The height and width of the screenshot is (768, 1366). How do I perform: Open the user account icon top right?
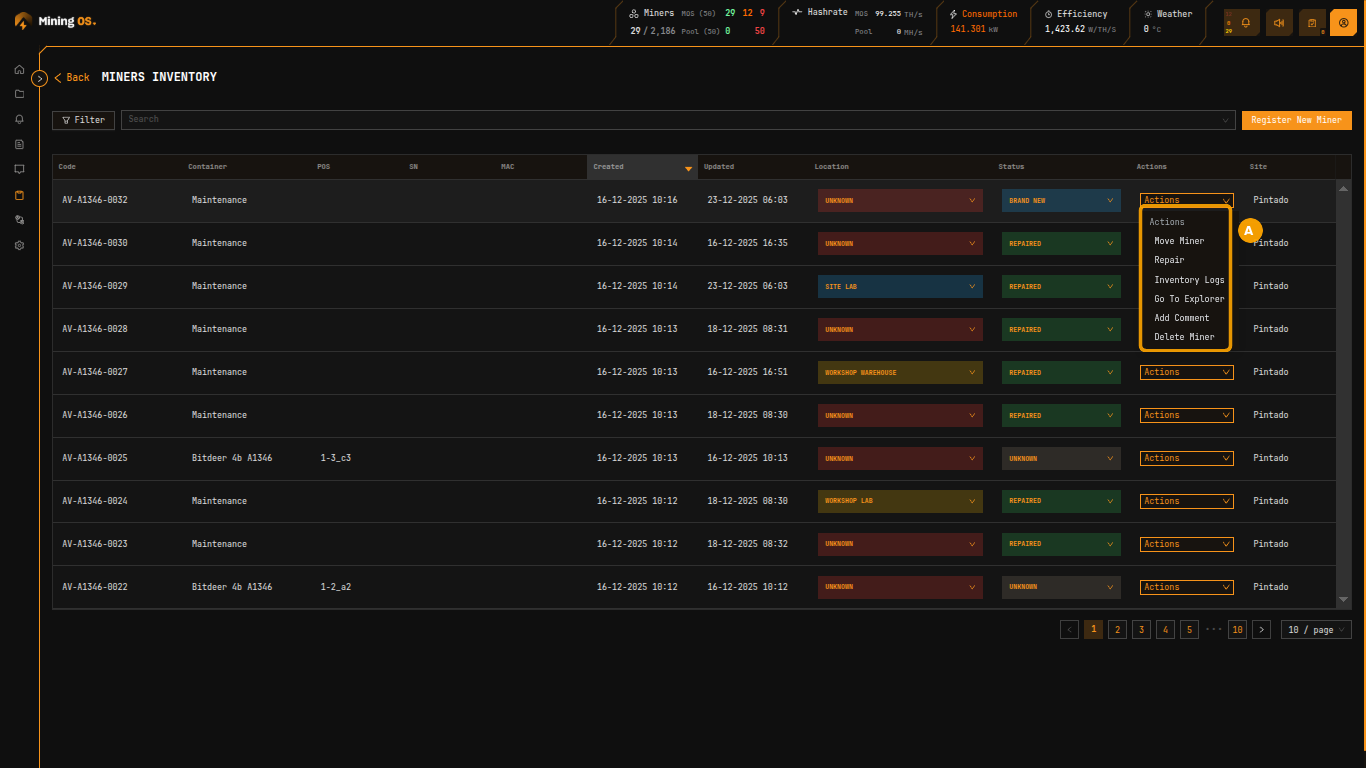click(1343, 22)
